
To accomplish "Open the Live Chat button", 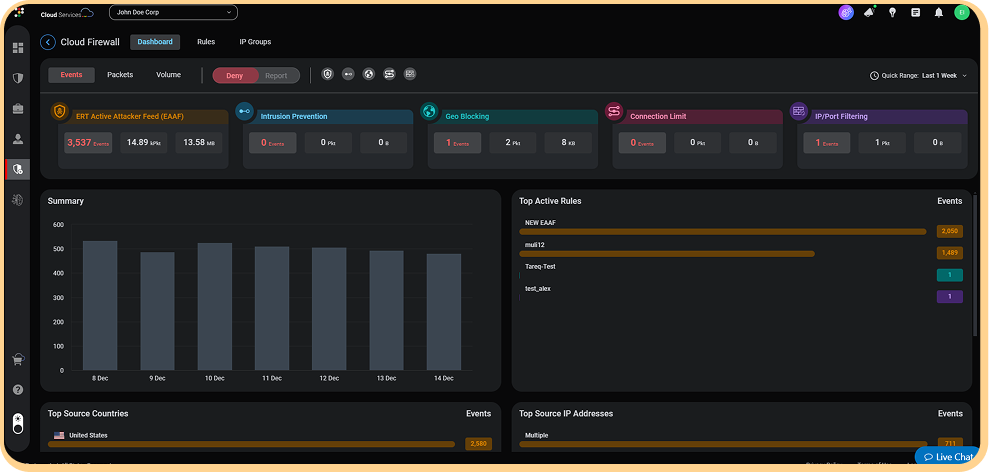I will pos(948,457).
